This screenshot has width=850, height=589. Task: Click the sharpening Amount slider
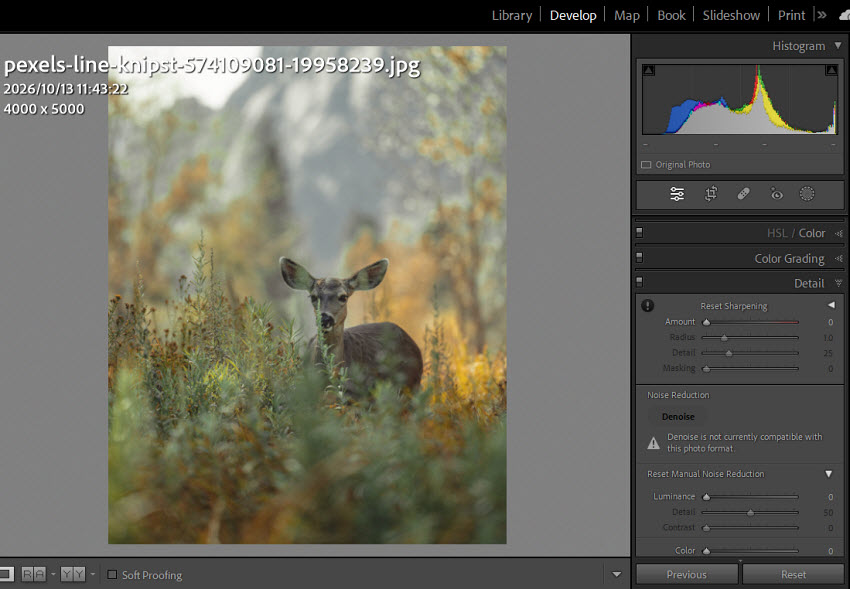point(750,322)
